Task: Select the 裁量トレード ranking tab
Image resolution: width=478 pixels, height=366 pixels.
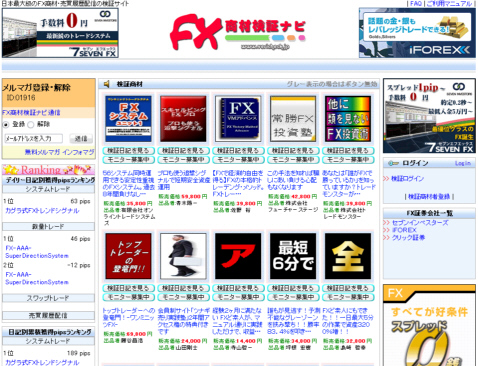Action: click(48, 227)
